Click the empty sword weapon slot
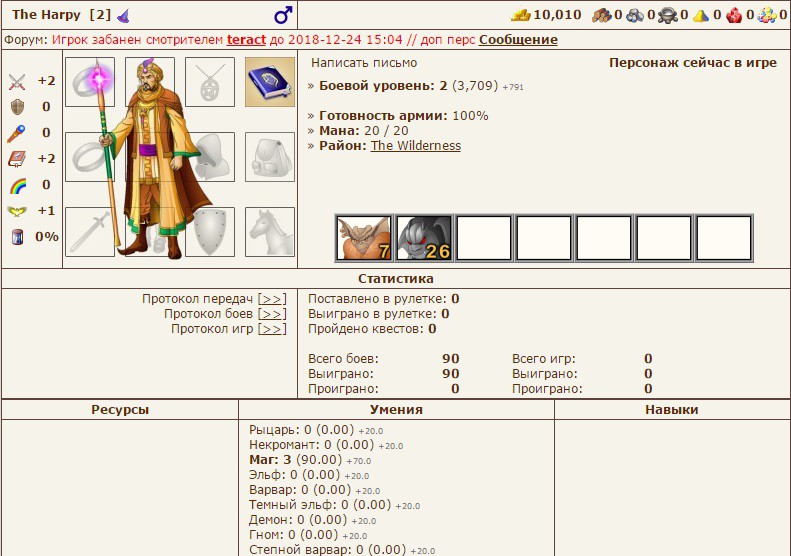The width and height of the screenshot is (791, 556). [x=90, y=232]
